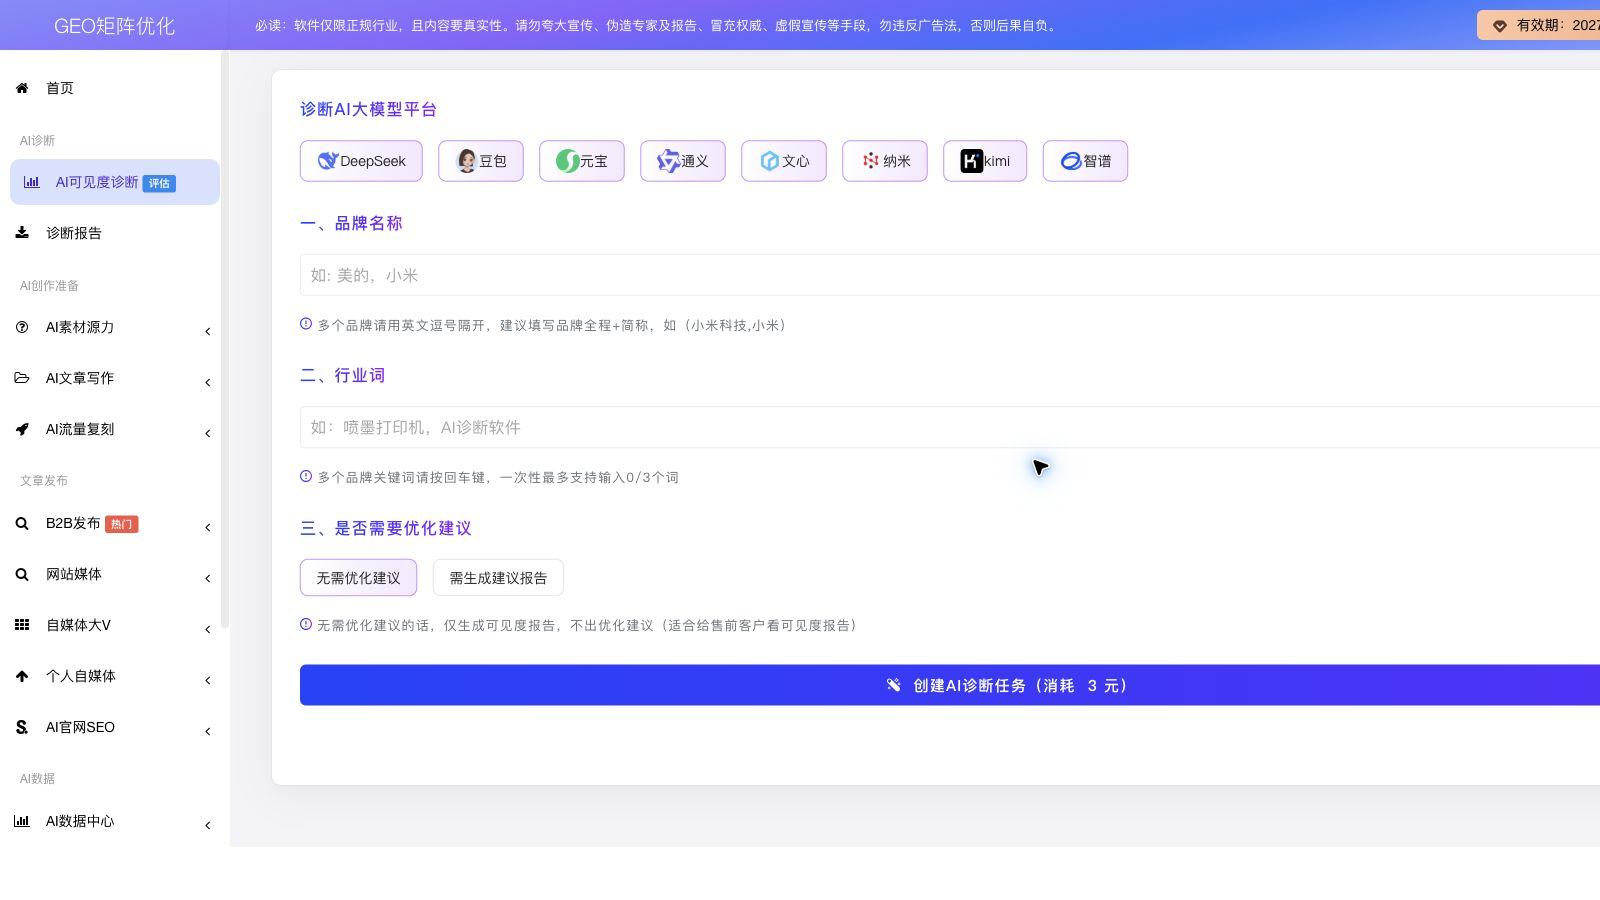This screenshot has width=1600, height=900.
Task: Toggle the kimi platform selection
Action: point(985,161)
